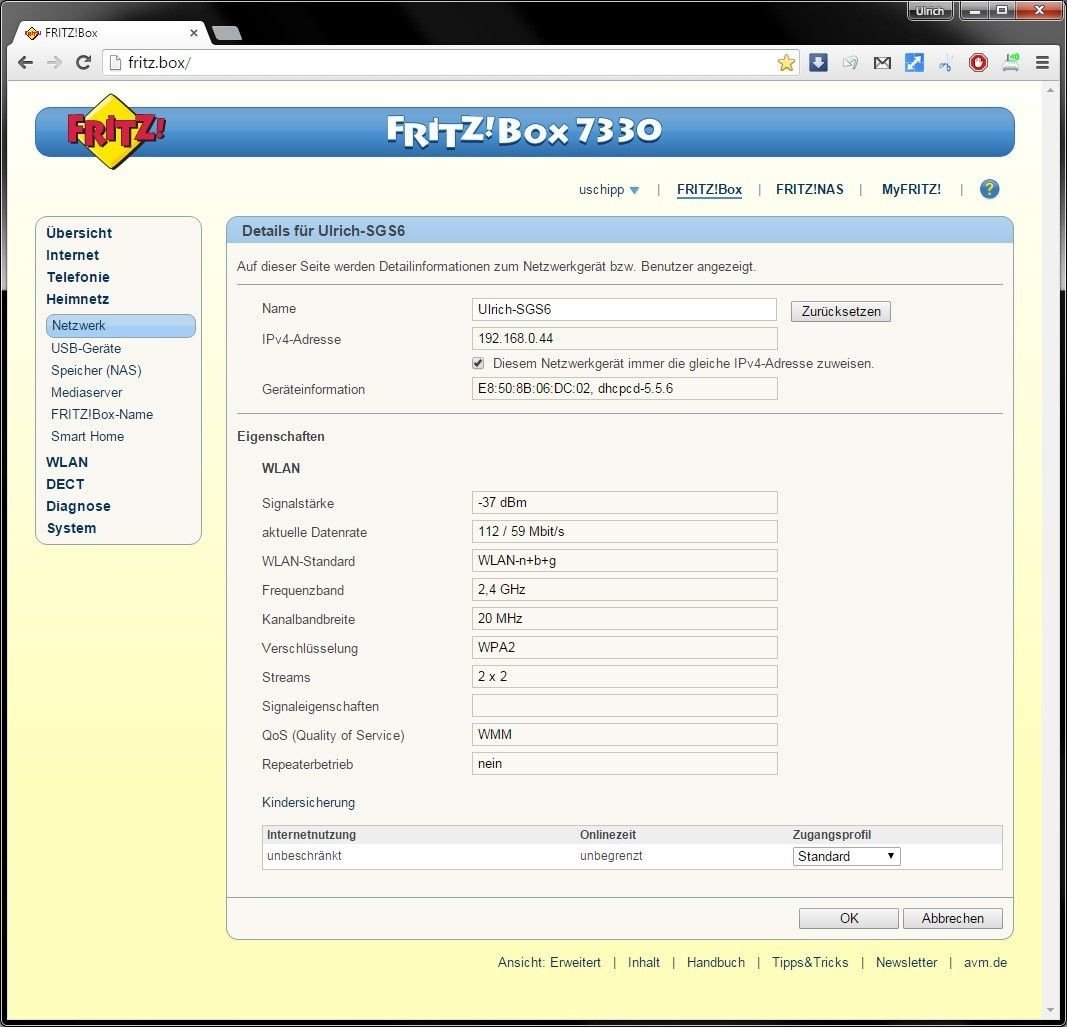Switch to MyFRITZ! top tab
Screen dimensions: 1067x1027
[x=911, y=190]
